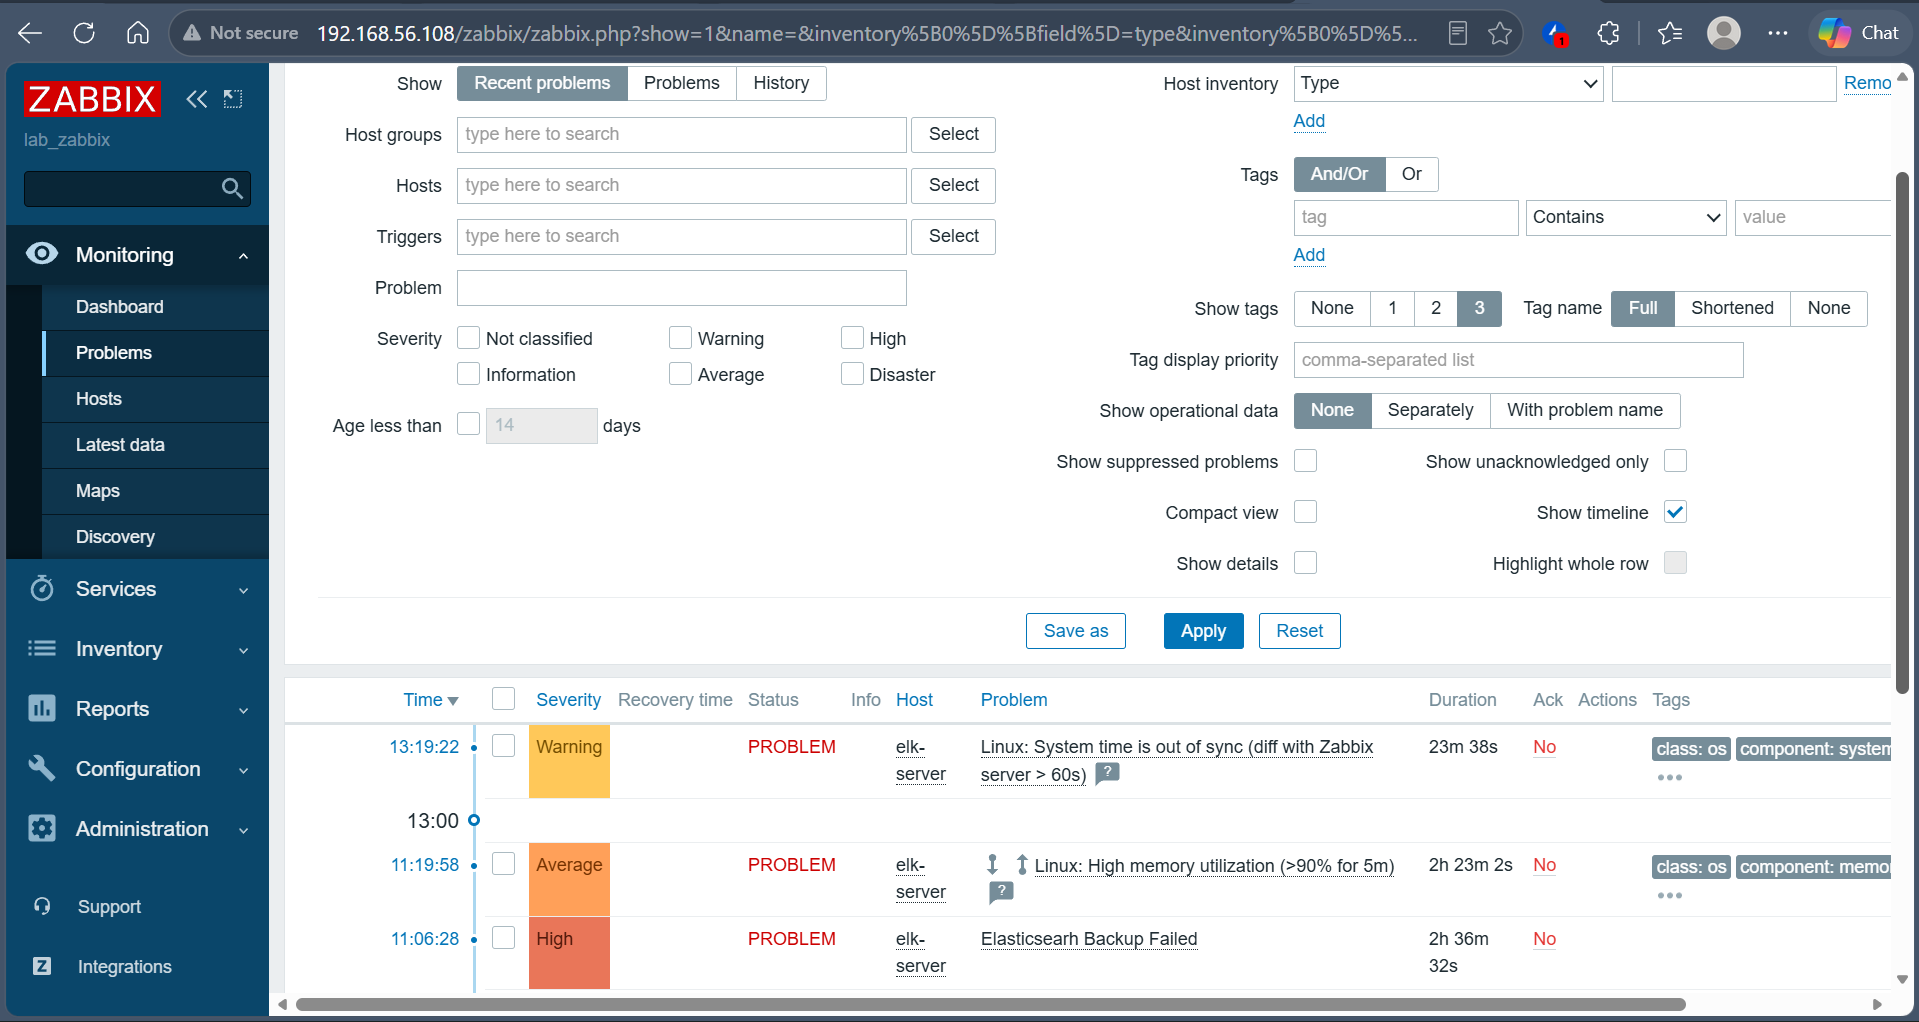Click Select next to Host groups
The height and width of the screenshot is (1022, 1919).
tap(953, 134)
